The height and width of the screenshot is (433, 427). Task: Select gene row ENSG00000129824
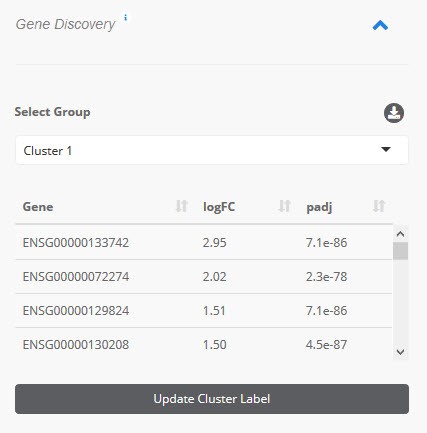click(x=204, y=311)
